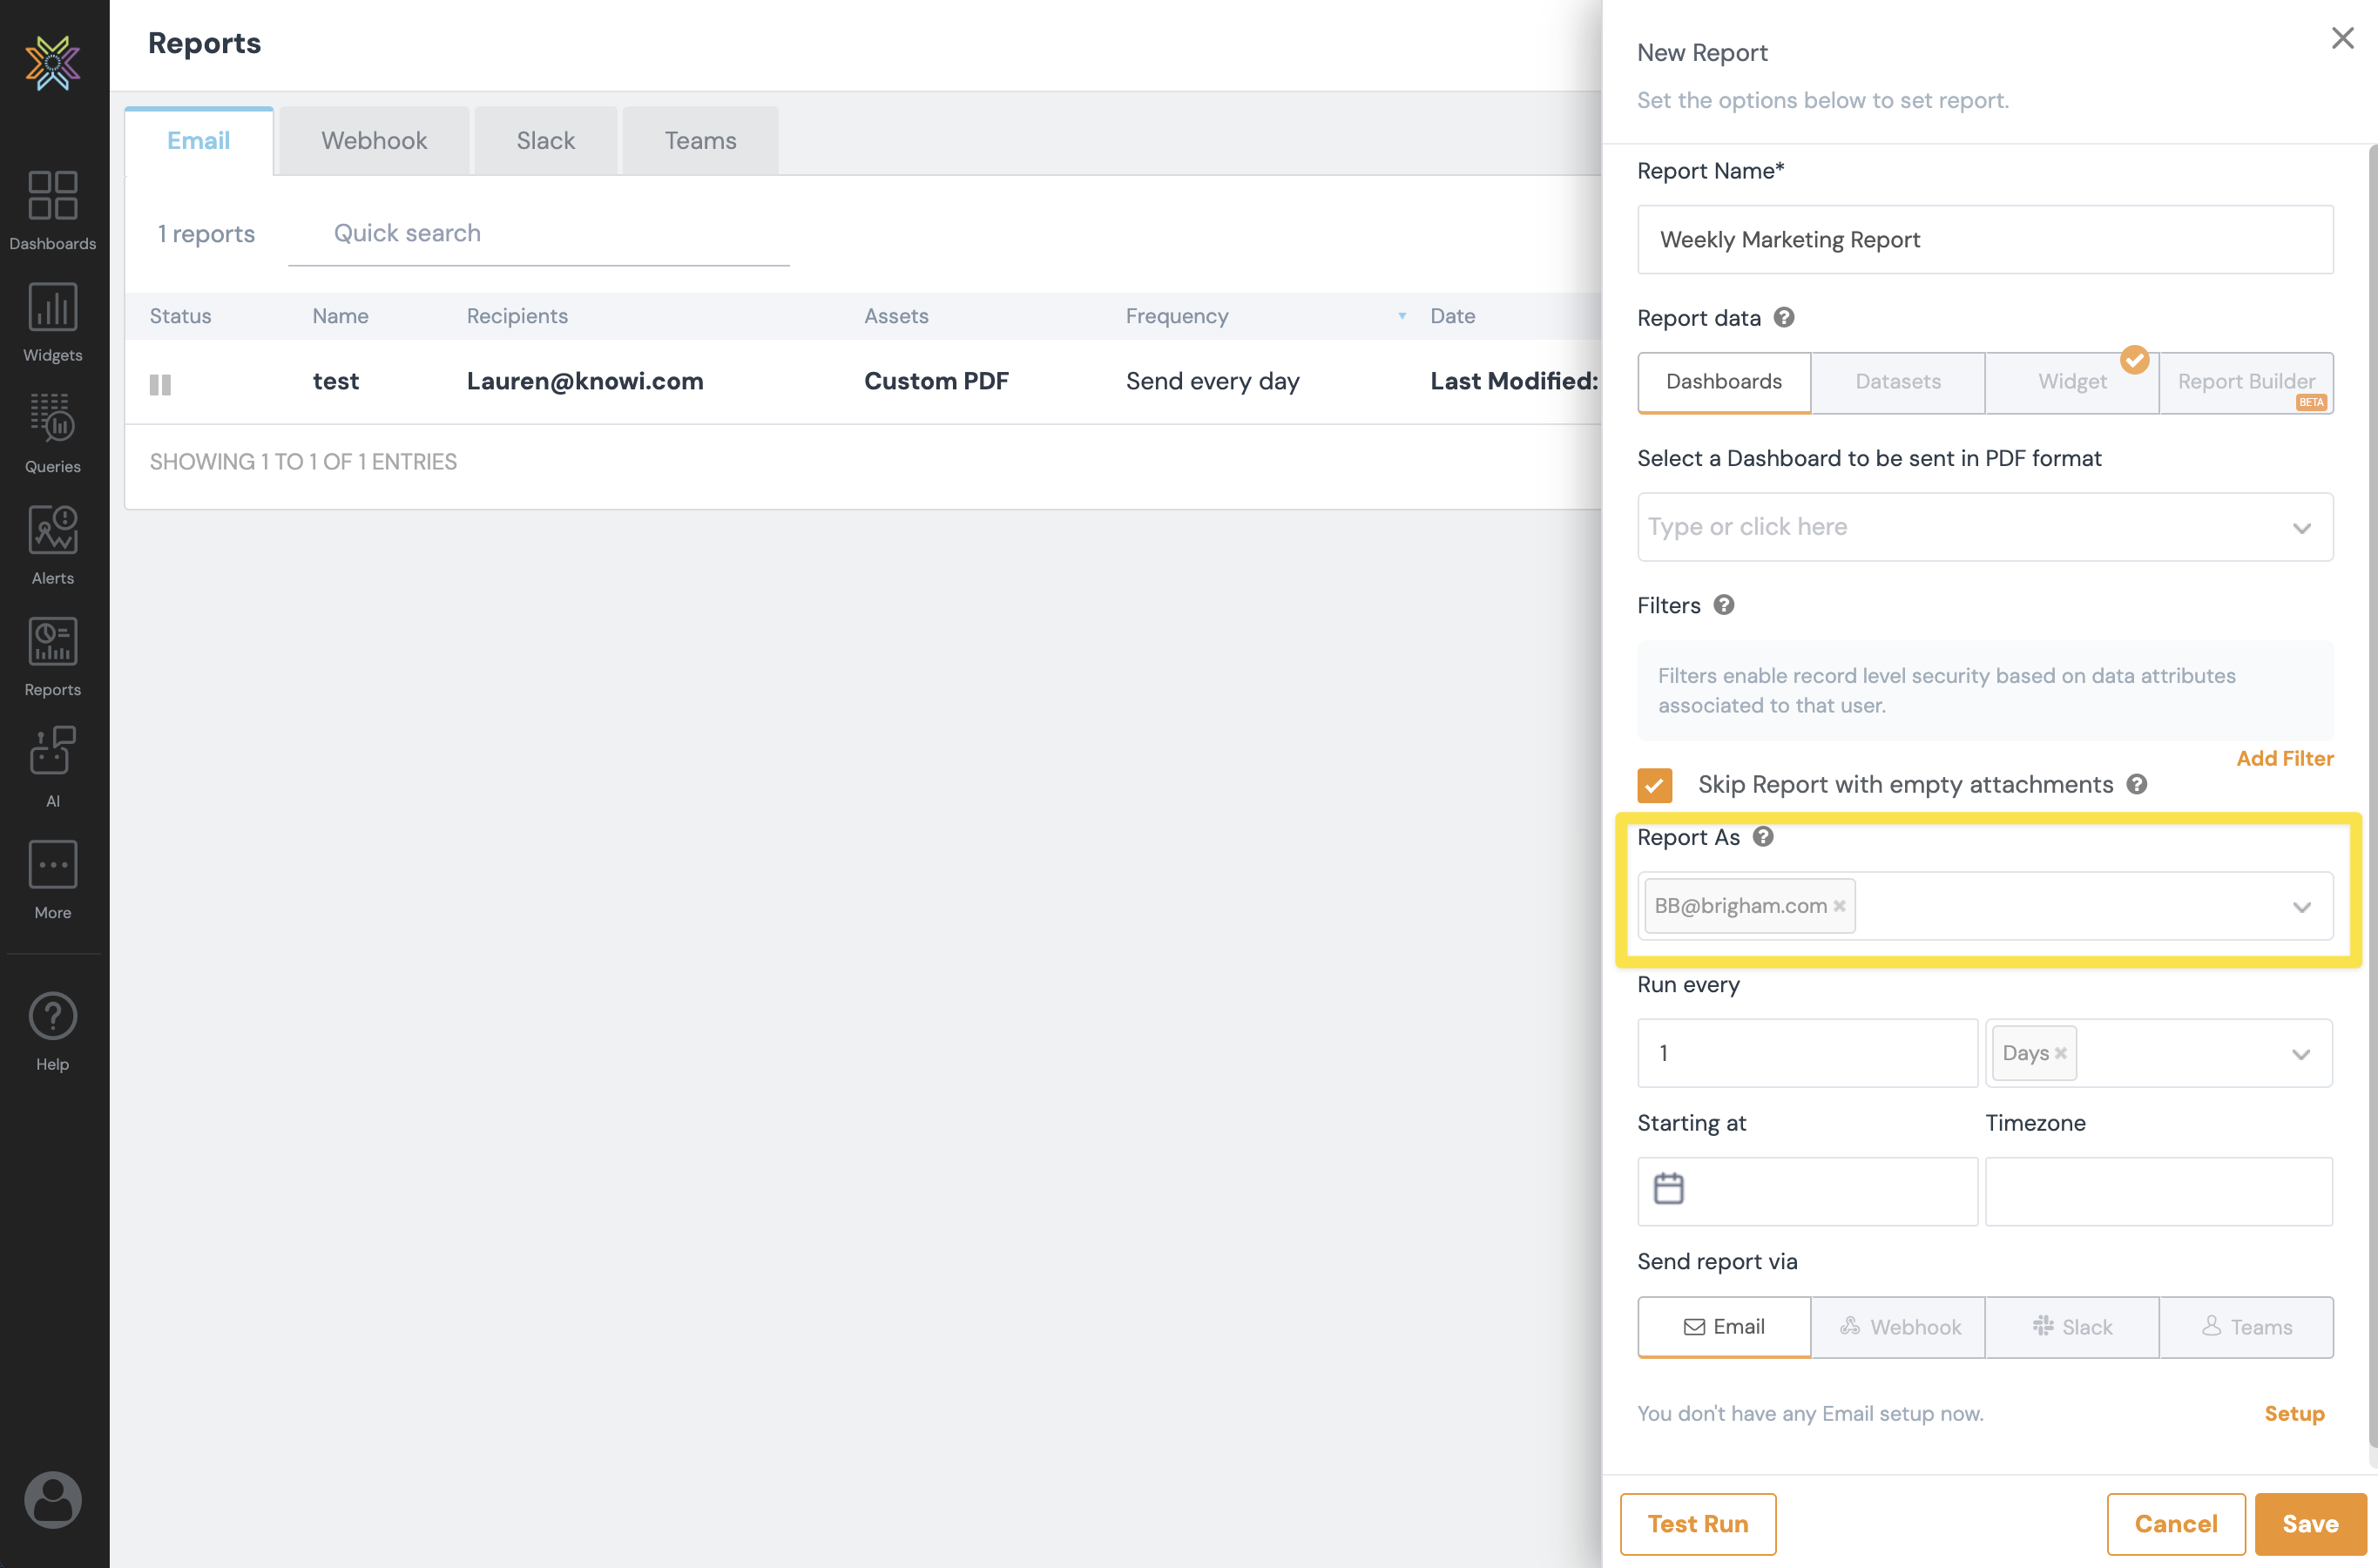The image size is (2378, 1568).
Task: Open the user profile avatar icon
Action: 52,1498
